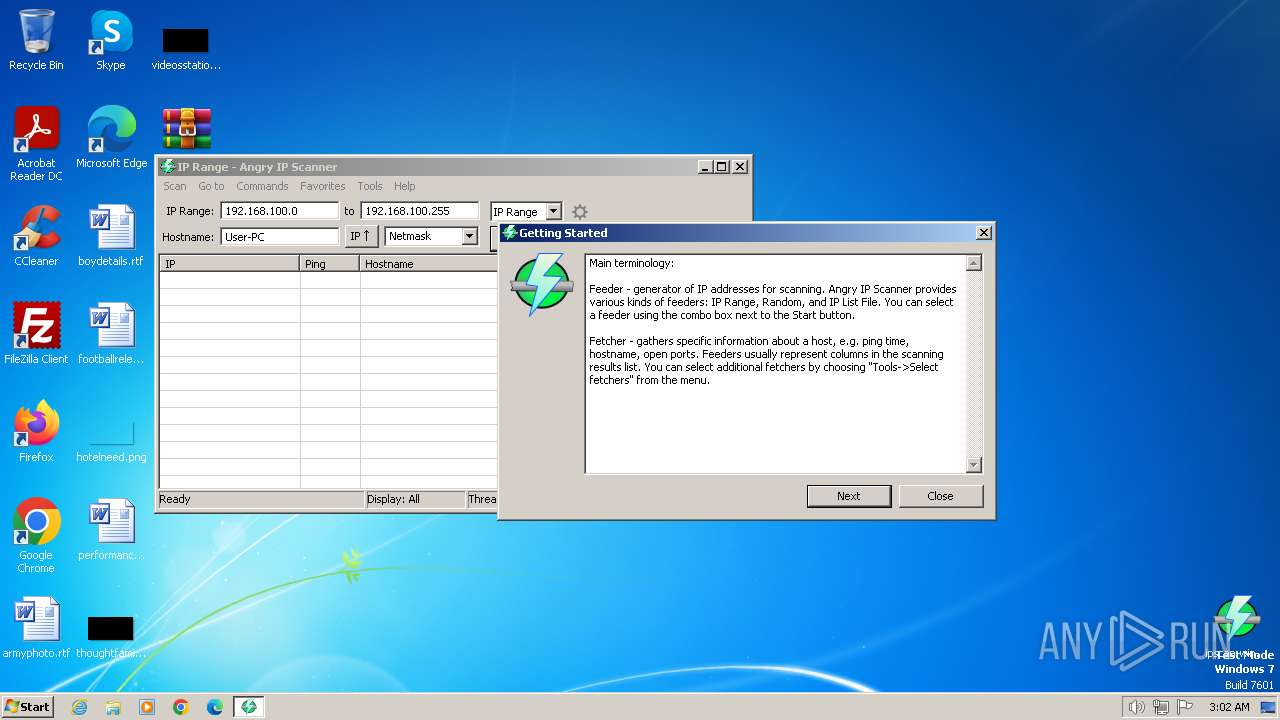Open the thoughtfami... desktop file

click(x=111, y=636)
